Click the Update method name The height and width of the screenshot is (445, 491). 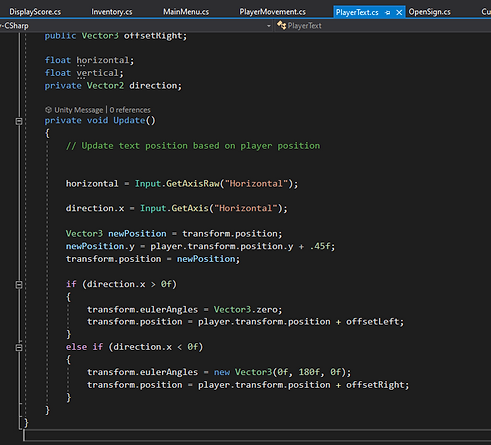click(x=129, y=120)
